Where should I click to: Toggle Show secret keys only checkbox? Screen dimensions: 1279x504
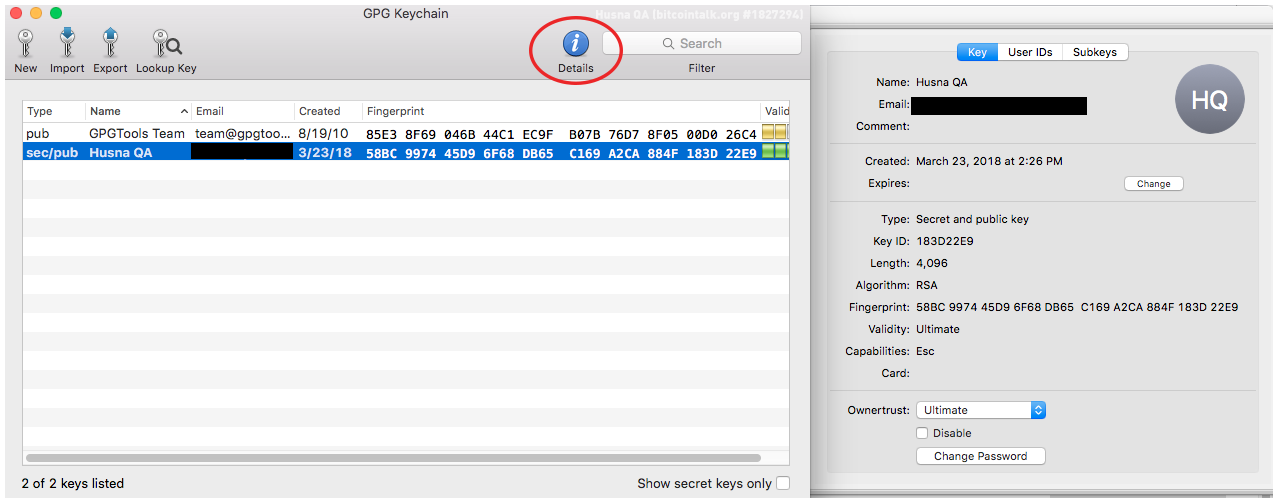pos(783,483)
